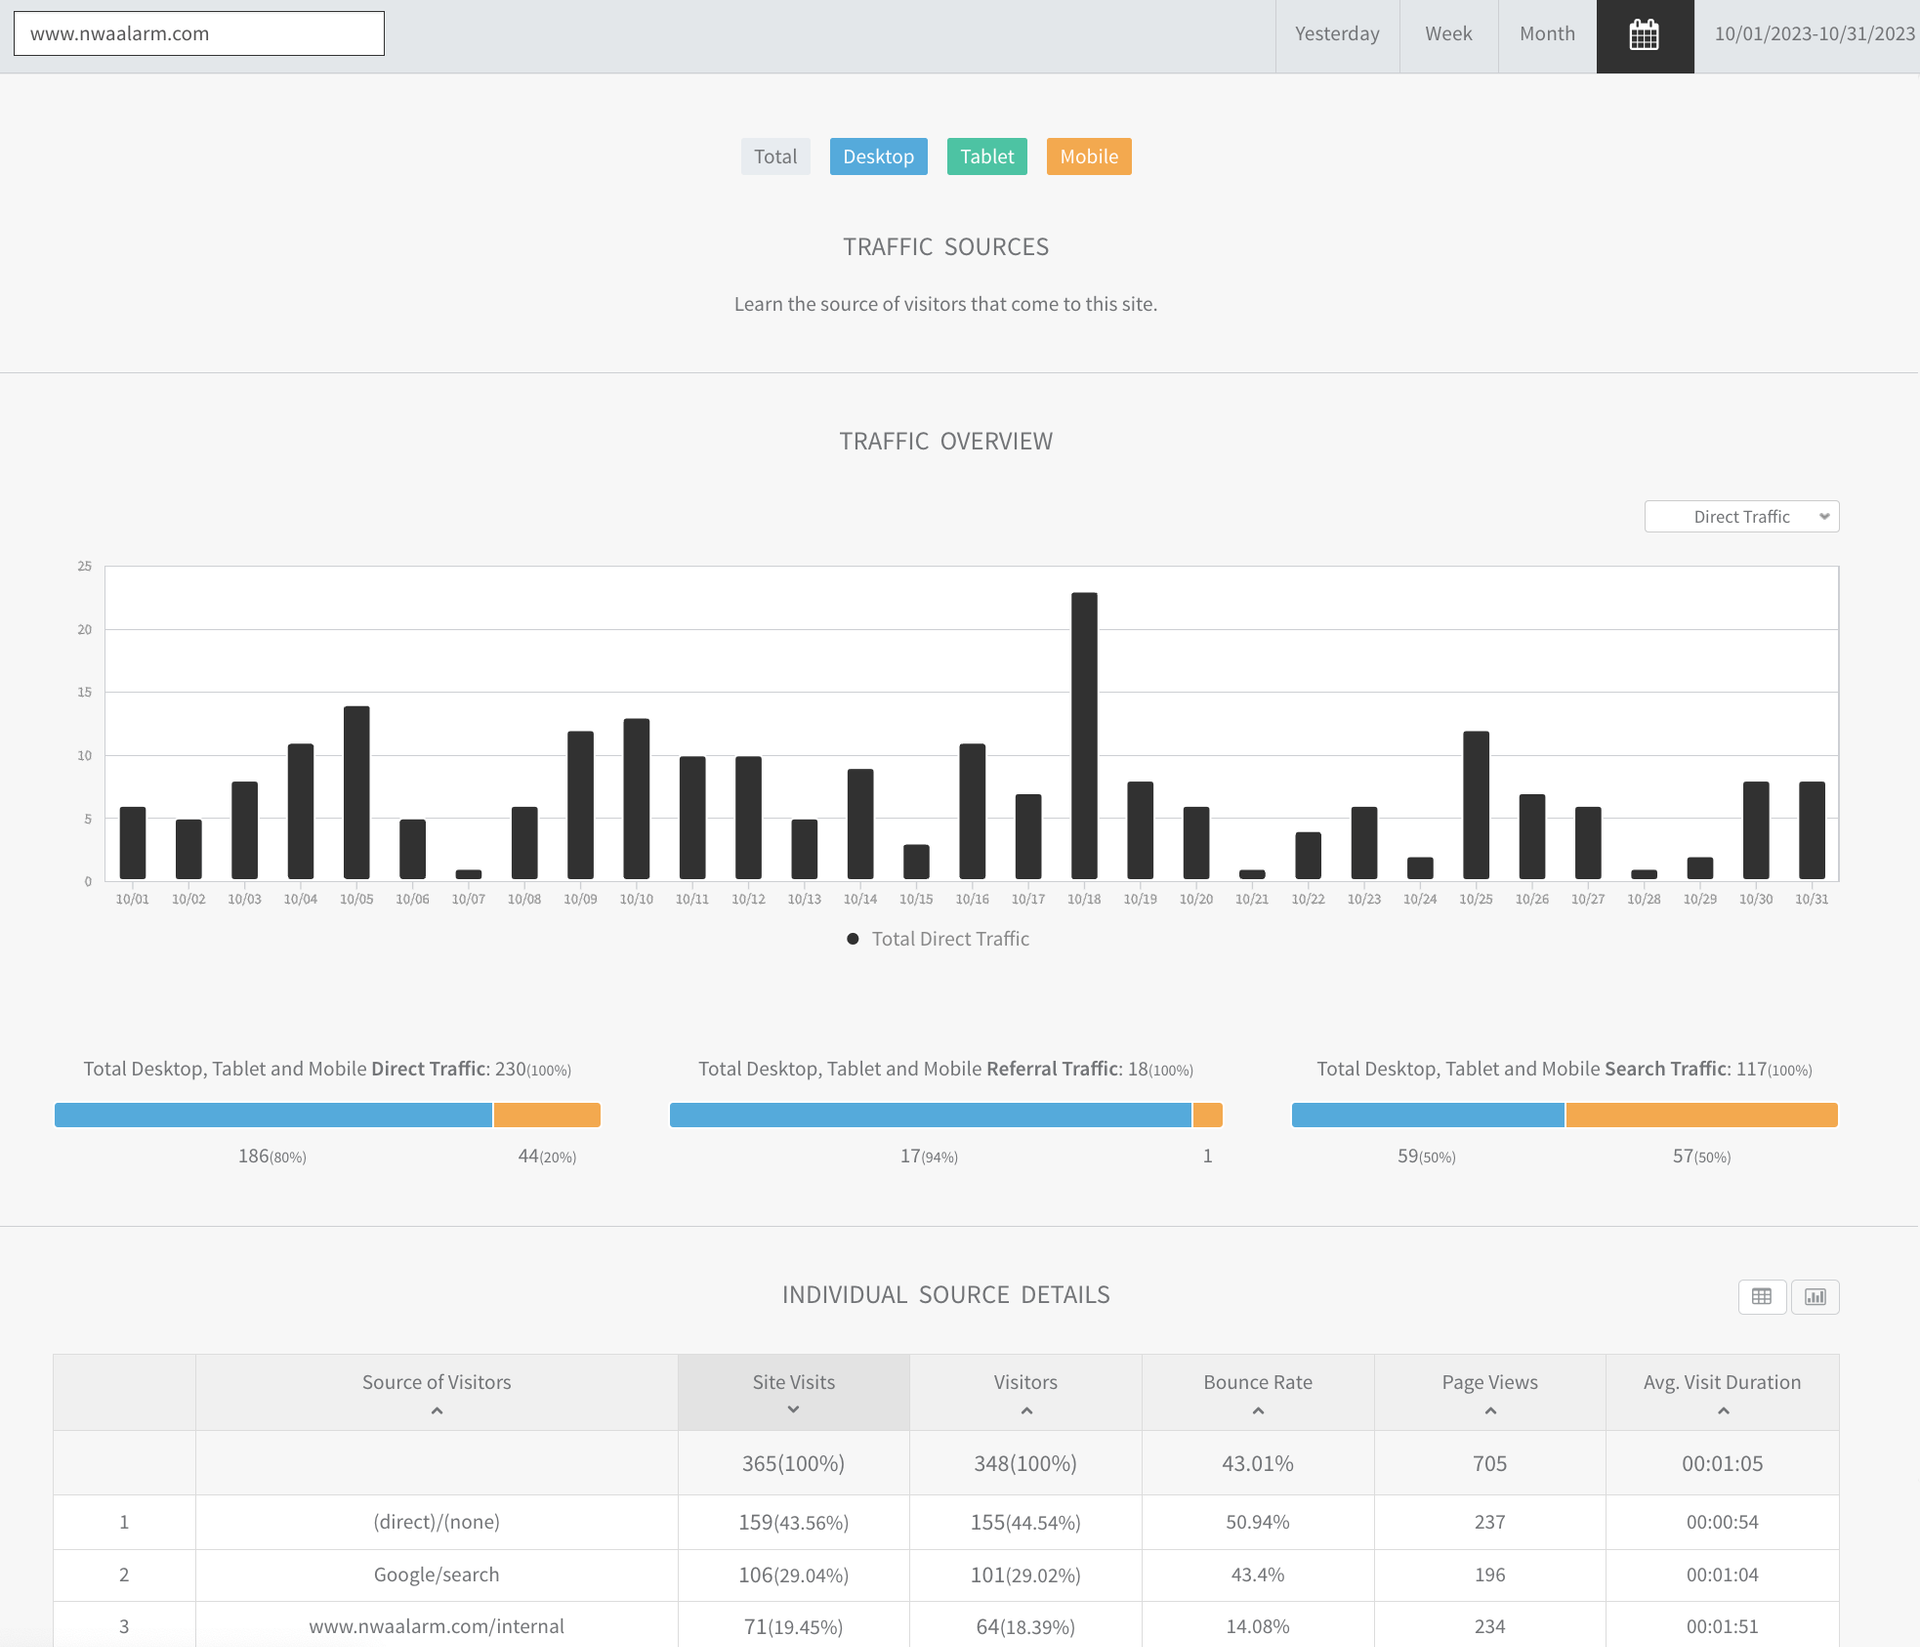
Task: Sort Avg. Visit Duration column arrow
Action: [1723, 1411]
